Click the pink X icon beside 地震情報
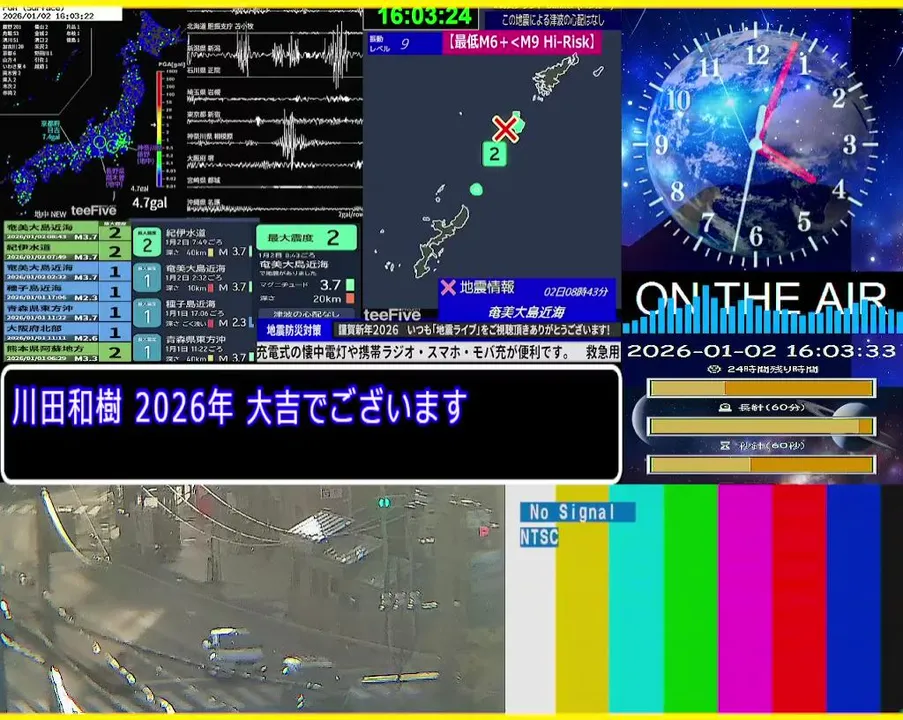This screenshot has width=903, height=720. pos(448,287)
